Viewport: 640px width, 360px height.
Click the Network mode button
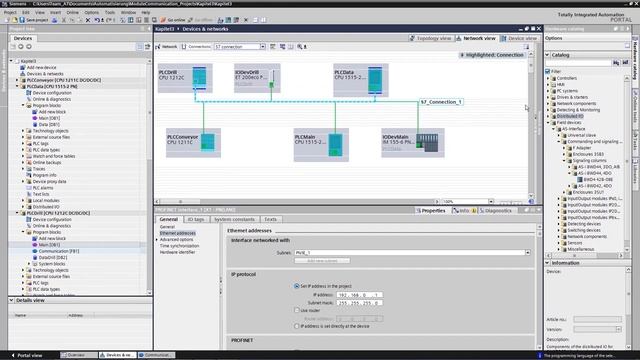pos(167,47)
